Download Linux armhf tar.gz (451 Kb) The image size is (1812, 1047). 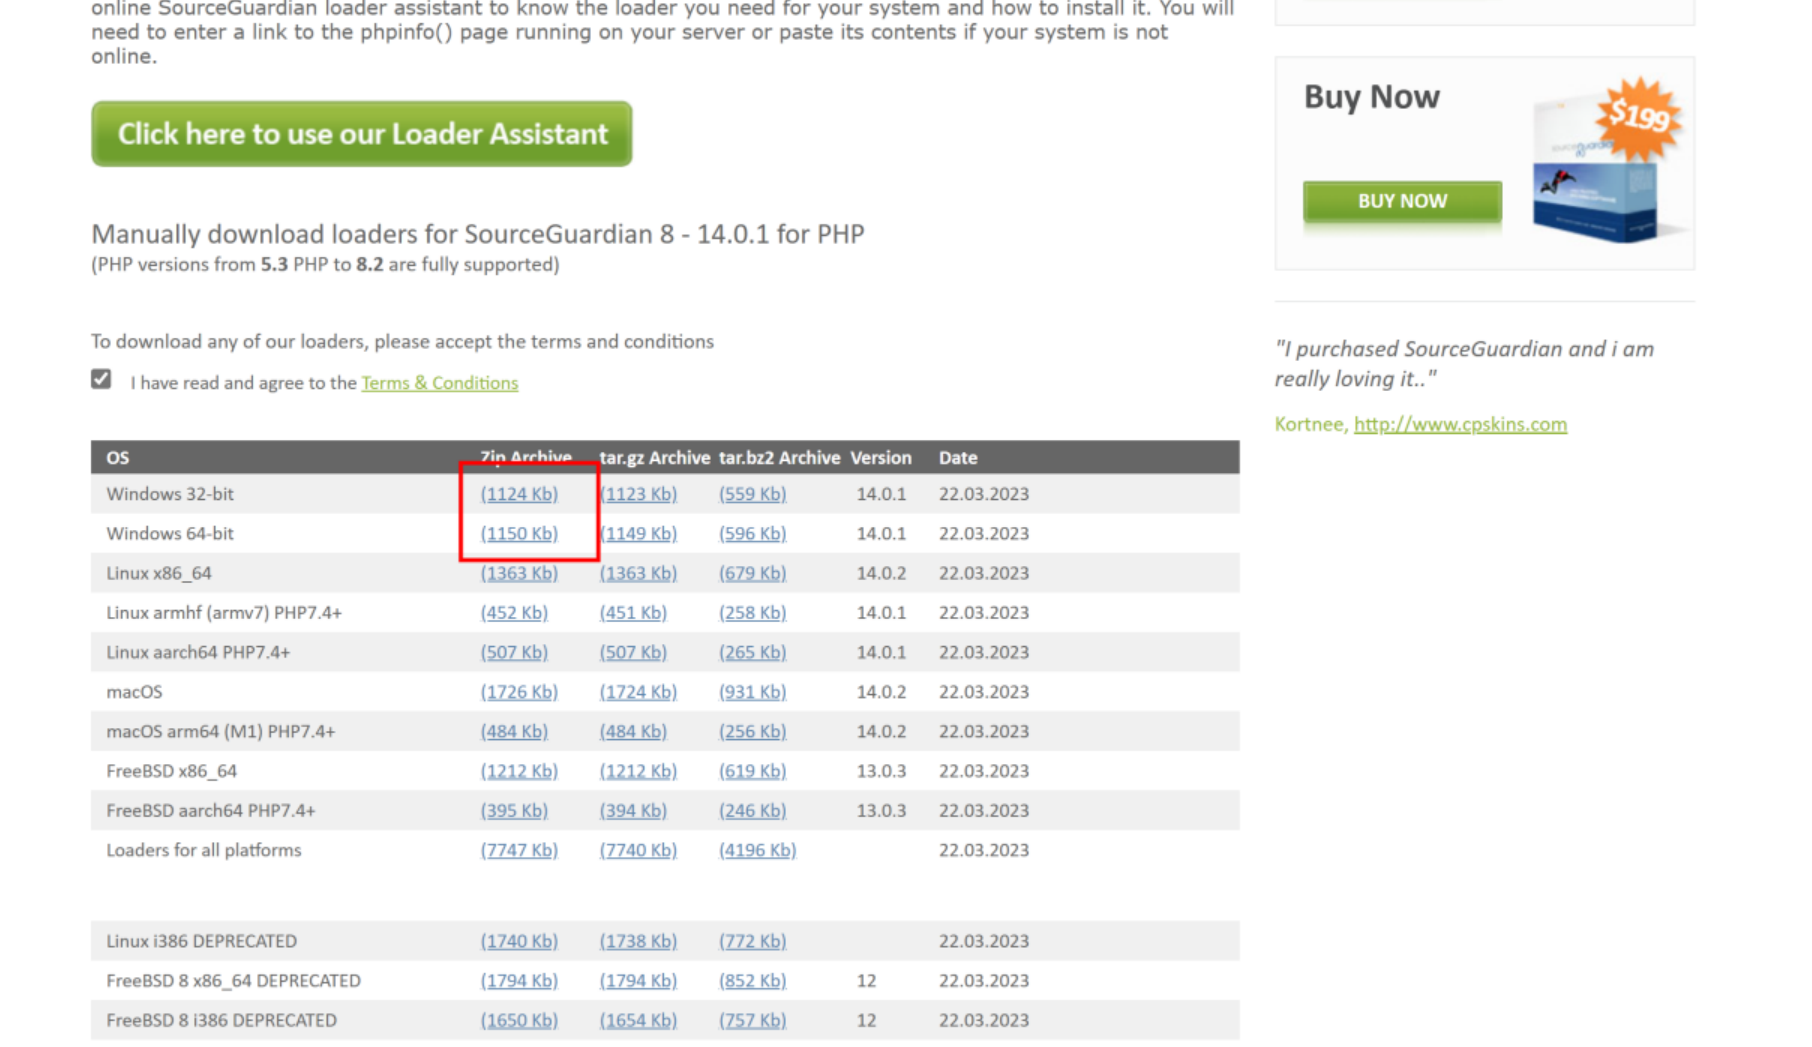(633, 613)
